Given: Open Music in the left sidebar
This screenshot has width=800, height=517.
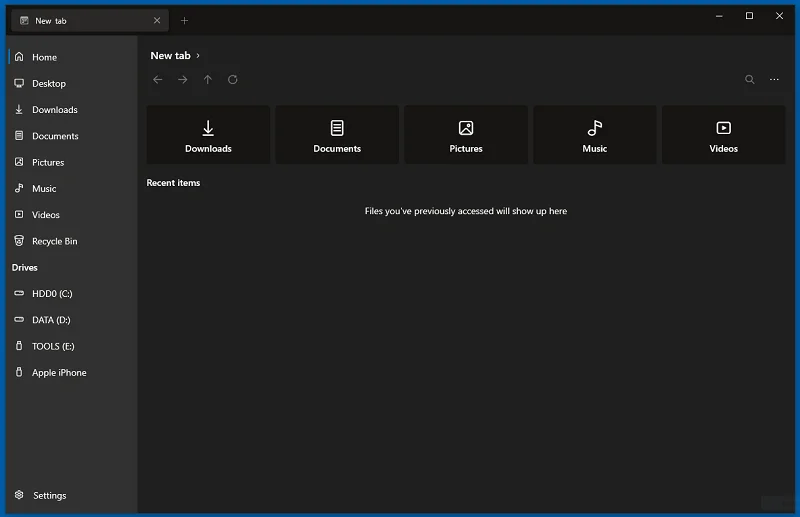Looking at the screenshot, I should pos(71,188).
